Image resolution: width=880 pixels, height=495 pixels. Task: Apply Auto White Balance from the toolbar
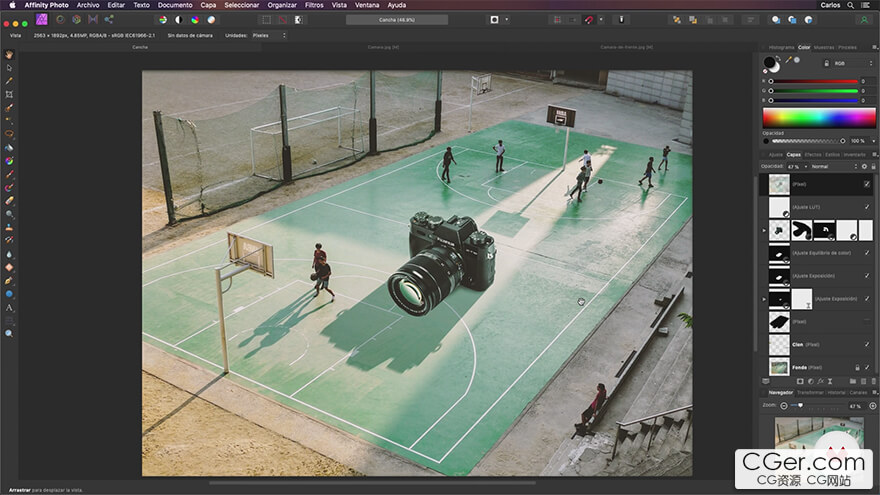(x=211, y=20)
